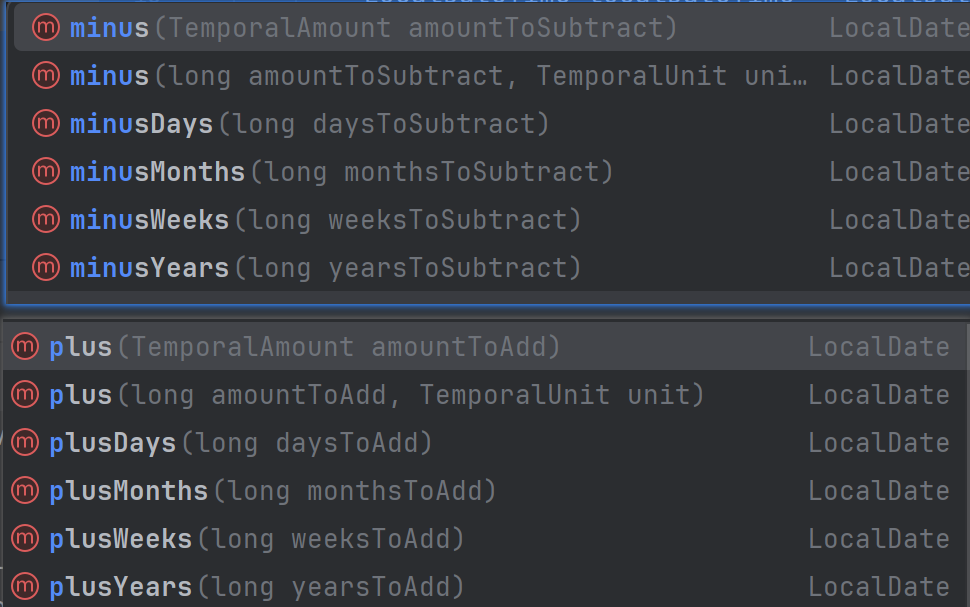Pick the minusMonths(long monthsToSubtract) entry
This screenshot has height=607, width=970.
click(x=341, y=172)
